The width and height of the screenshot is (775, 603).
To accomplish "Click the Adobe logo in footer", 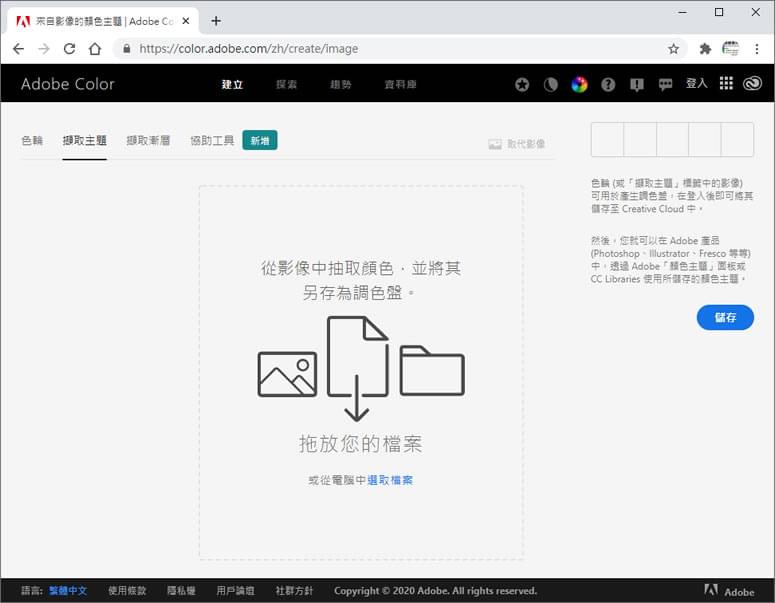I will pyautogui.click(x=729, y=591).
